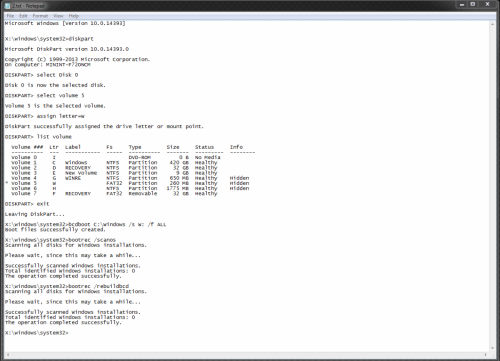Click the horizontal scrollbar left arrow
Image resolution: width=500 pixels, height=361 pixels.
7,355
